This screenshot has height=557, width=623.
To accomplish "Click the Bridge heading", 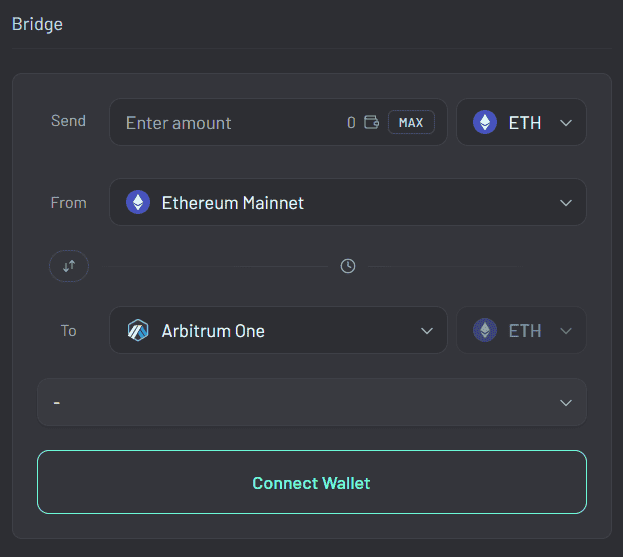I will pos(37,24).
